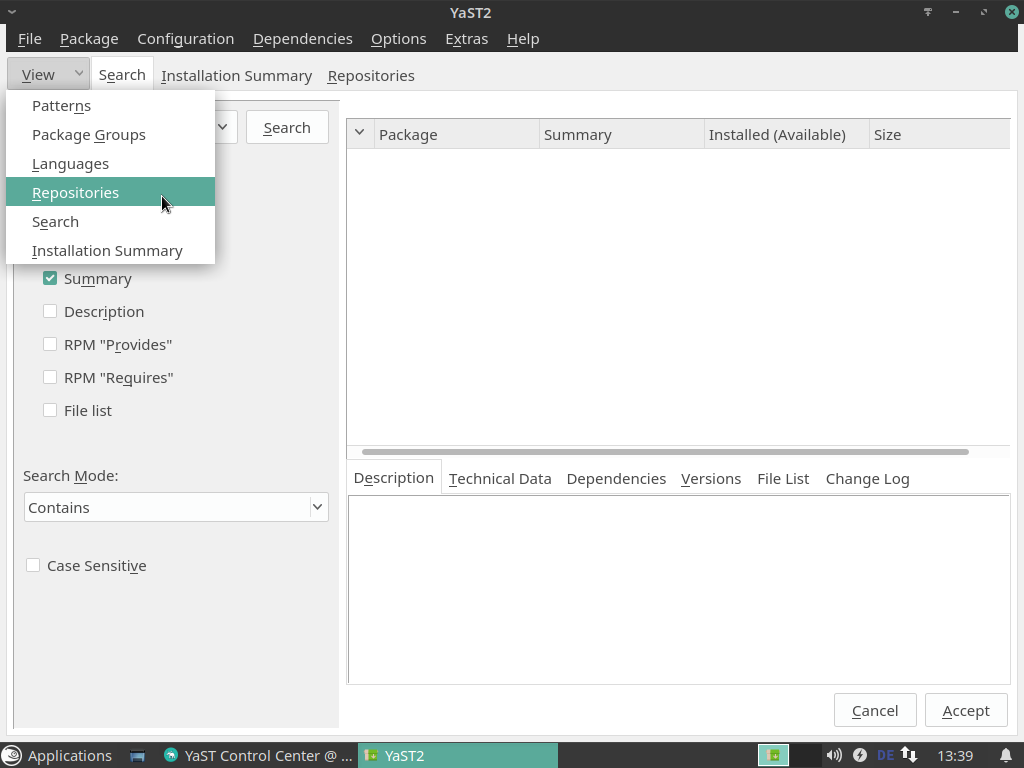Click the Cancel button

pyautogui.click(x=874, y=710)
